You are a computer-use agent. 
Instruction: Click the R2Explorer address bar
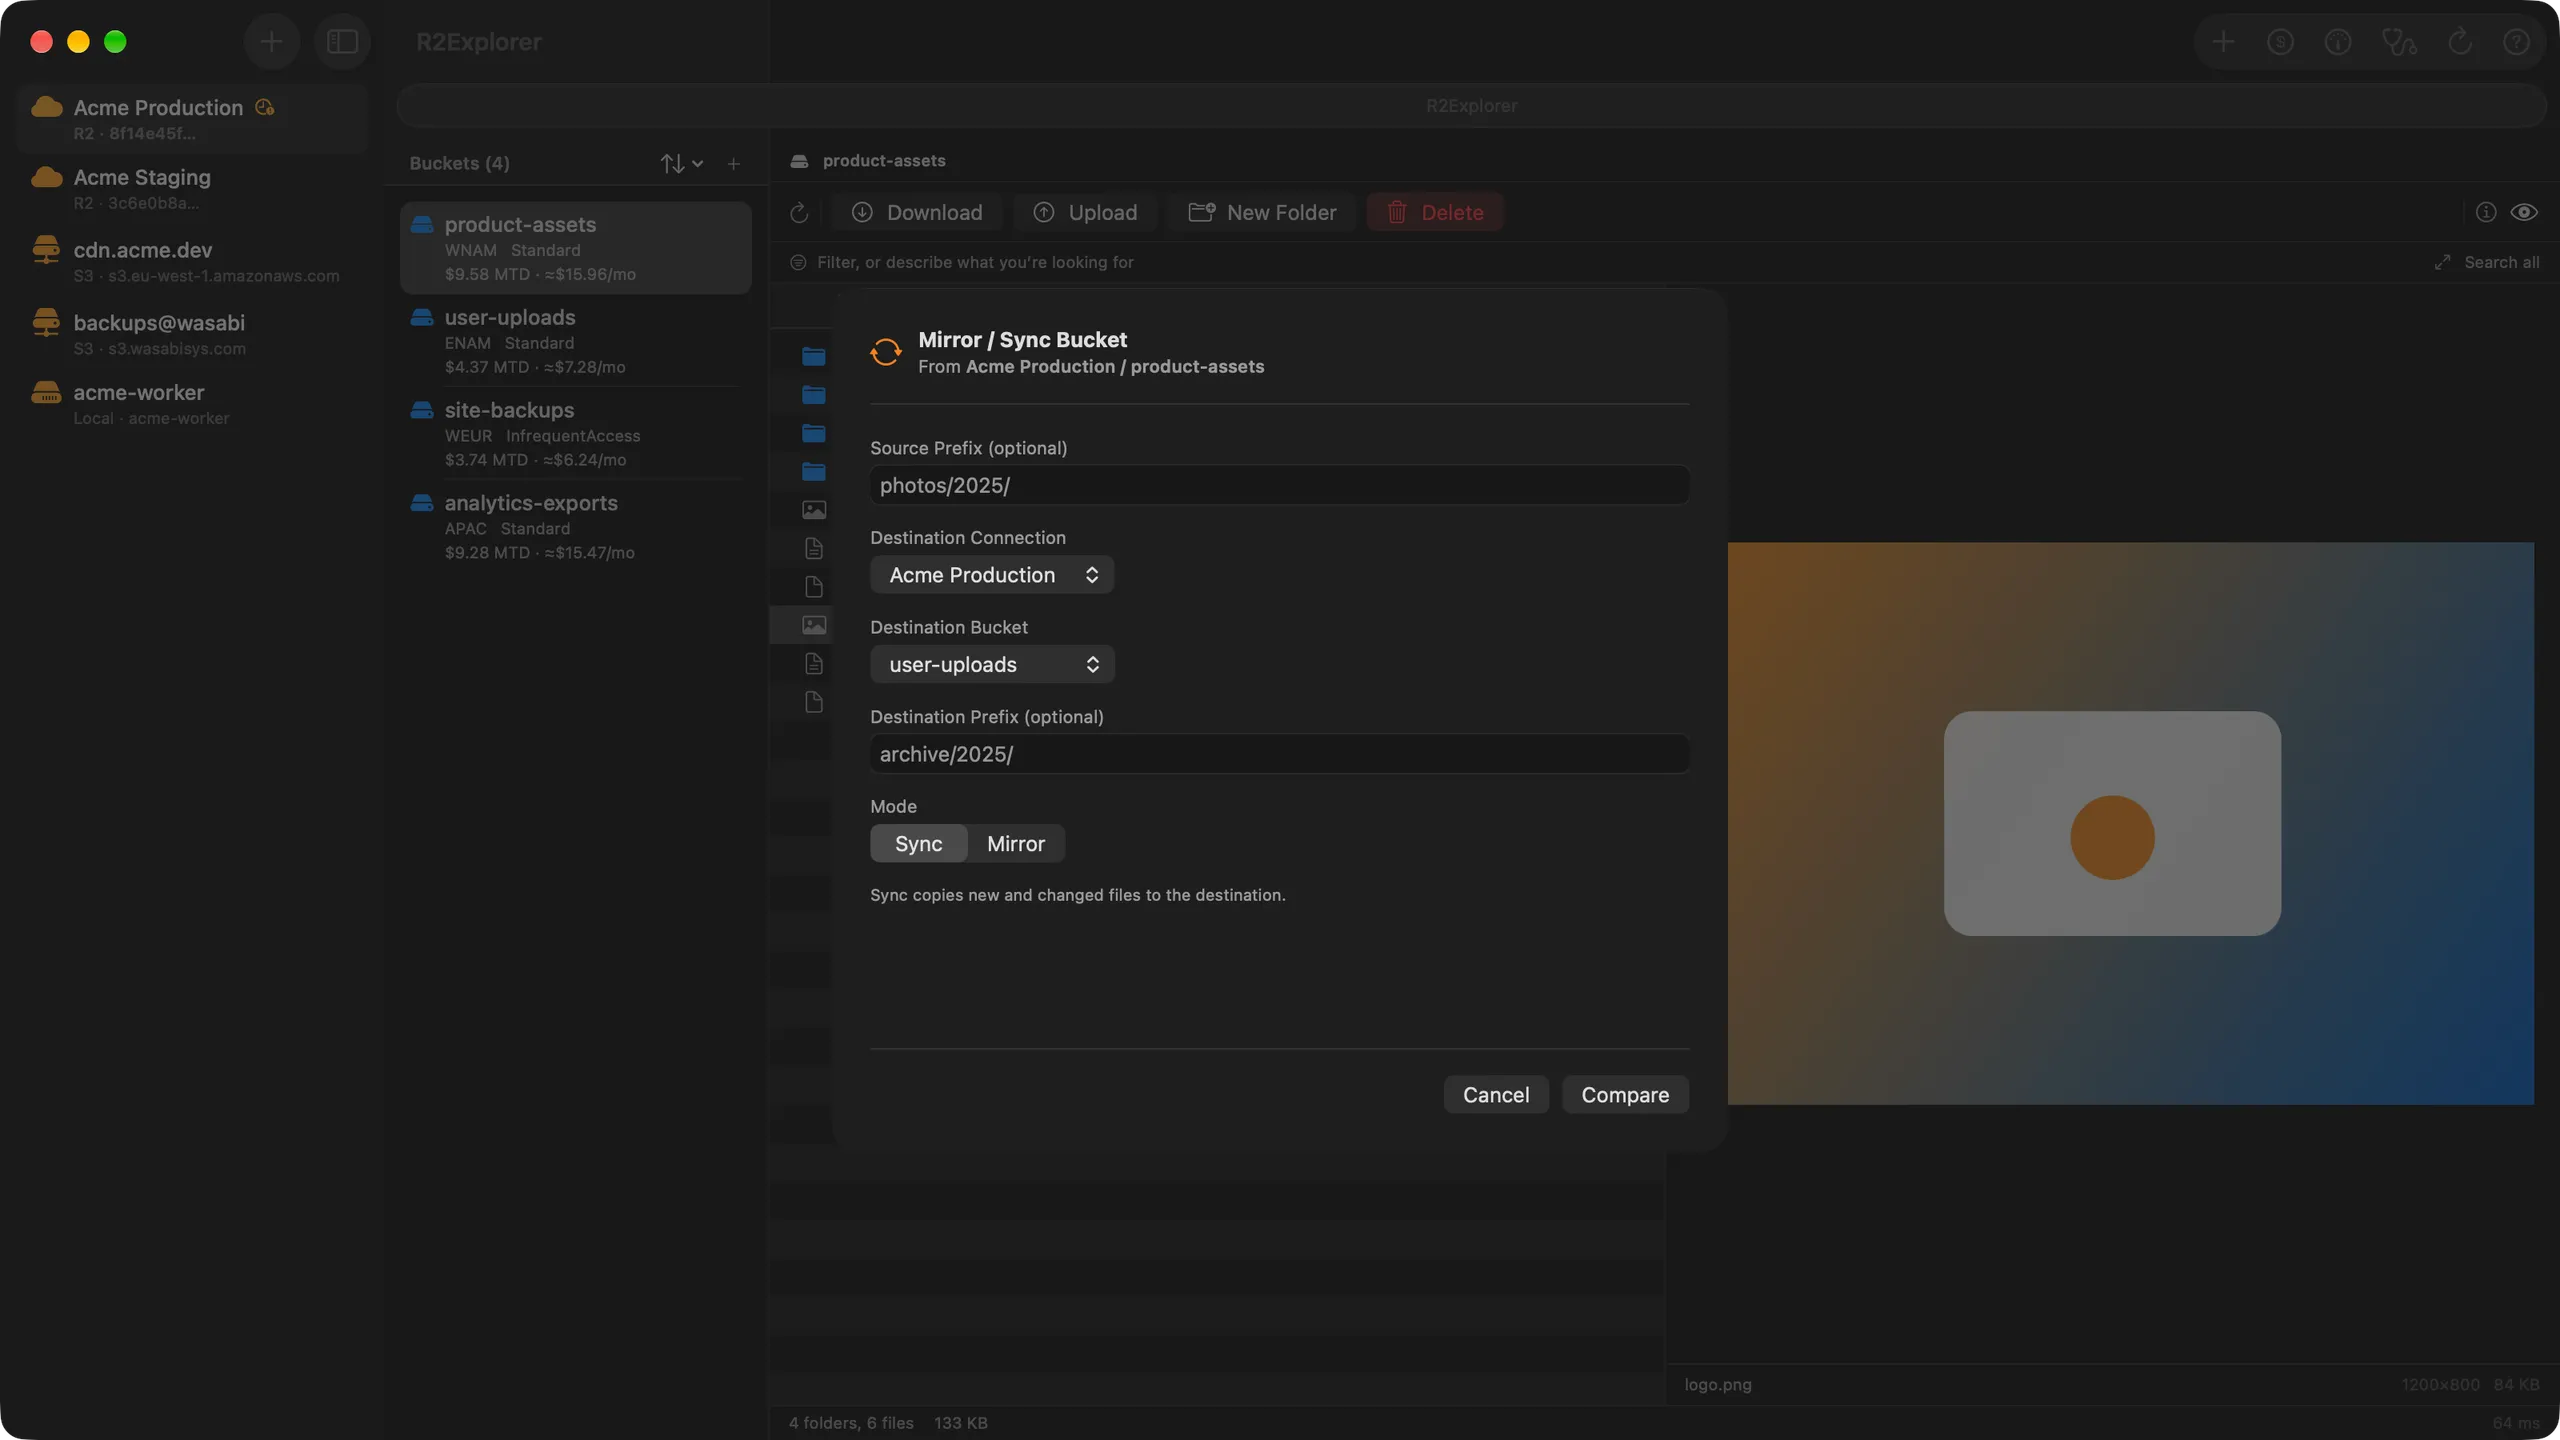click(1471, 106)
